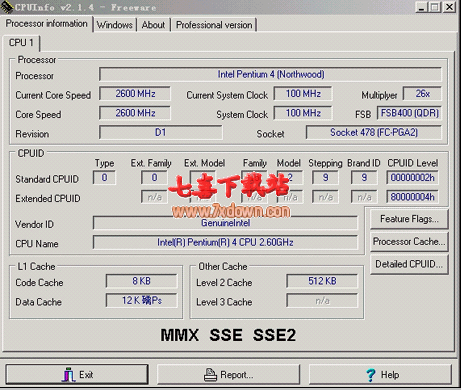
Task: Click the CPUInfo chip icon in title bar
Action: 7,7
